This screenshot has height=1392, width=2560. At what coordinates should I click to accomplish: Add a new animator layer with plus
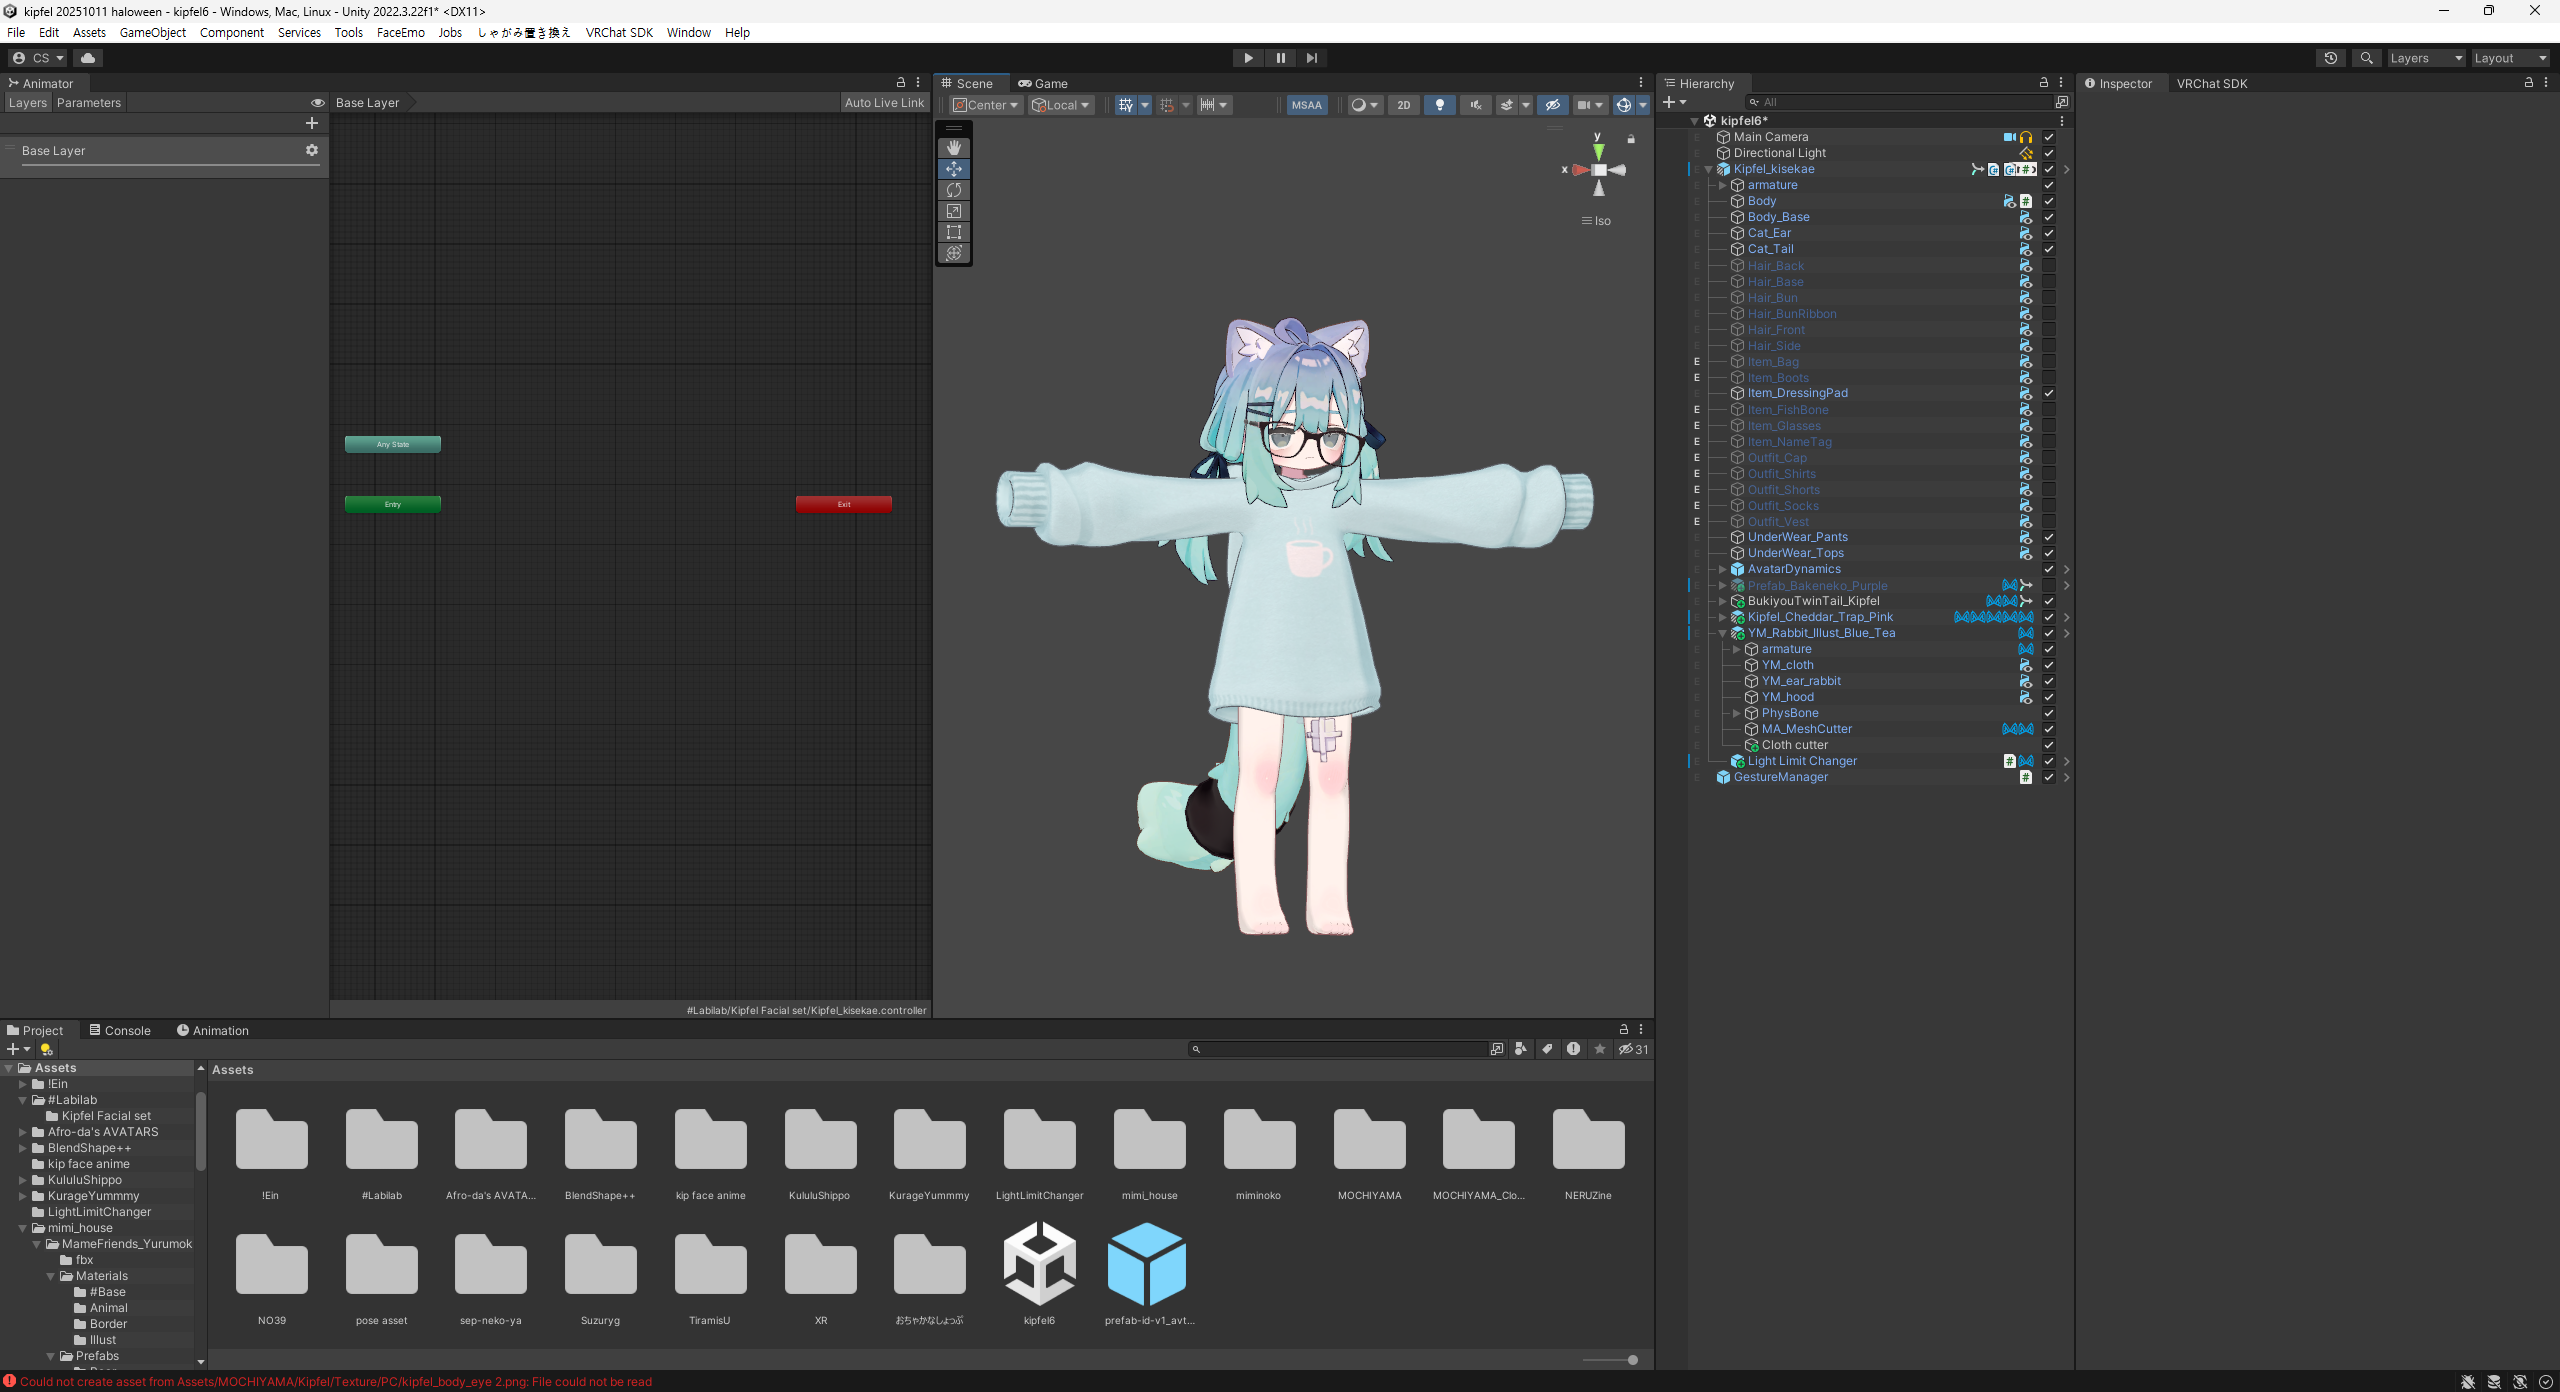(312, 123)
